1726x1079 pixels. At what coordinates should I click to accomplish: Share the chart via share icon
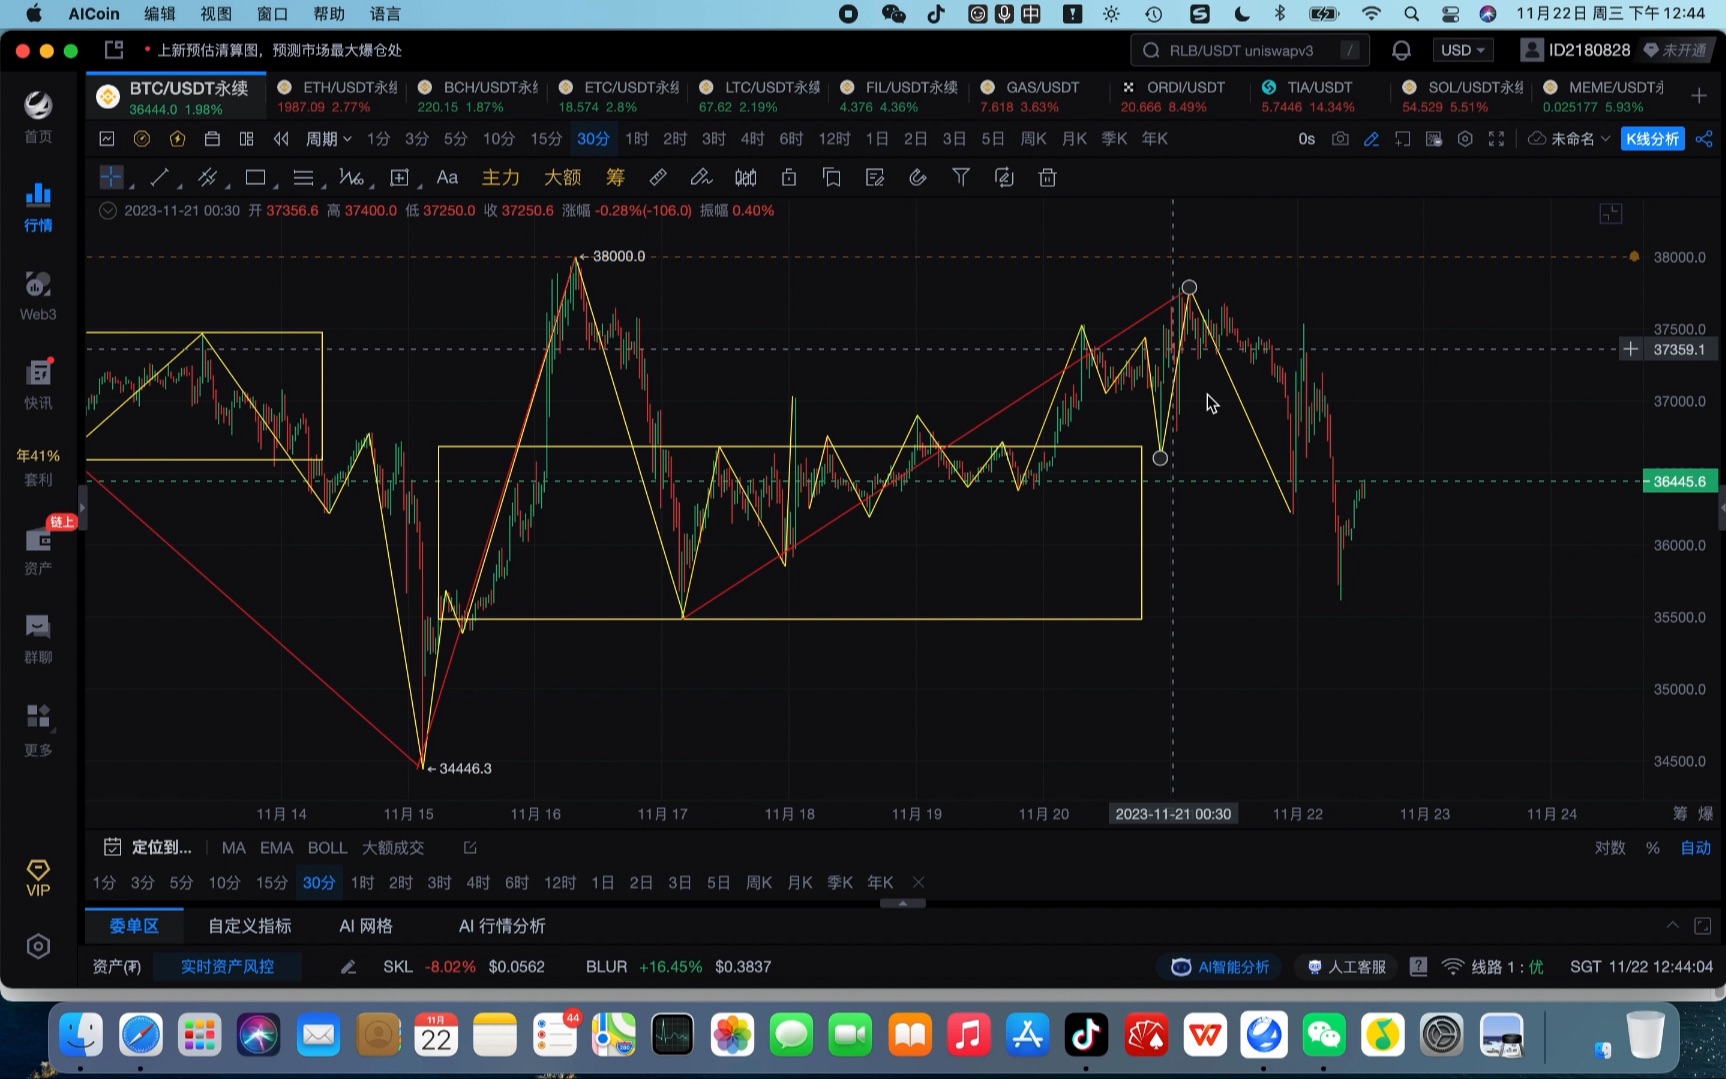pyautogui.click(x=1704, y=139)
